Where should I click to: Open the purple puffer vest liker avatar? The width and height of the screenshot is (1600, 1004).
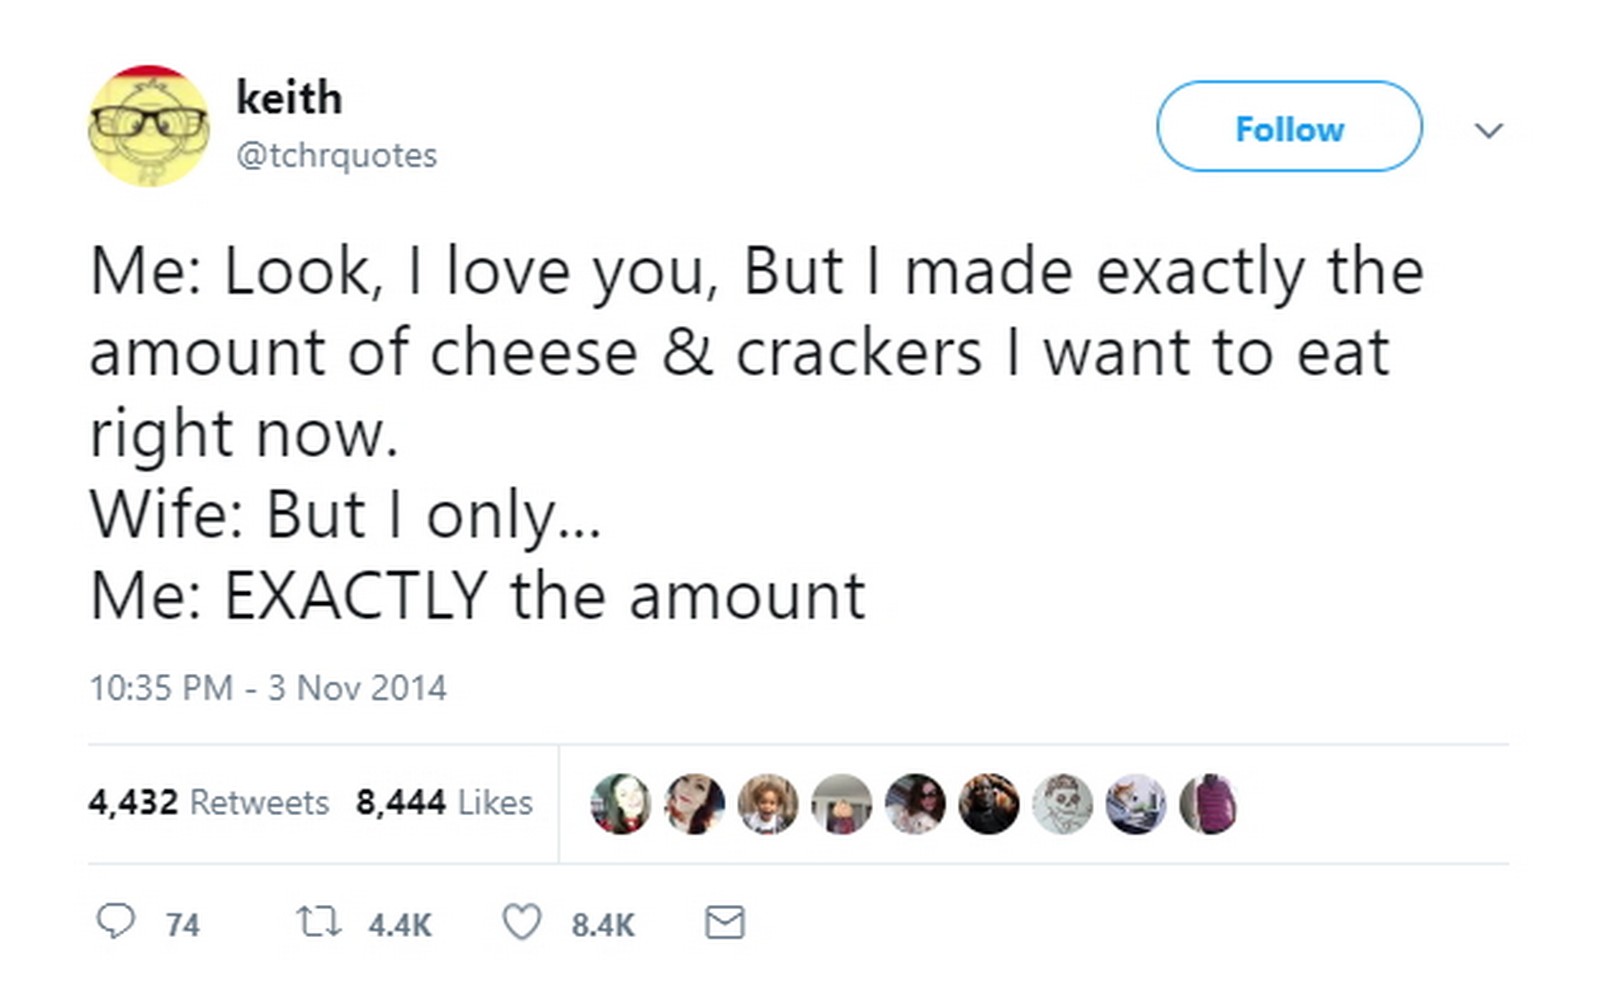1209,803
